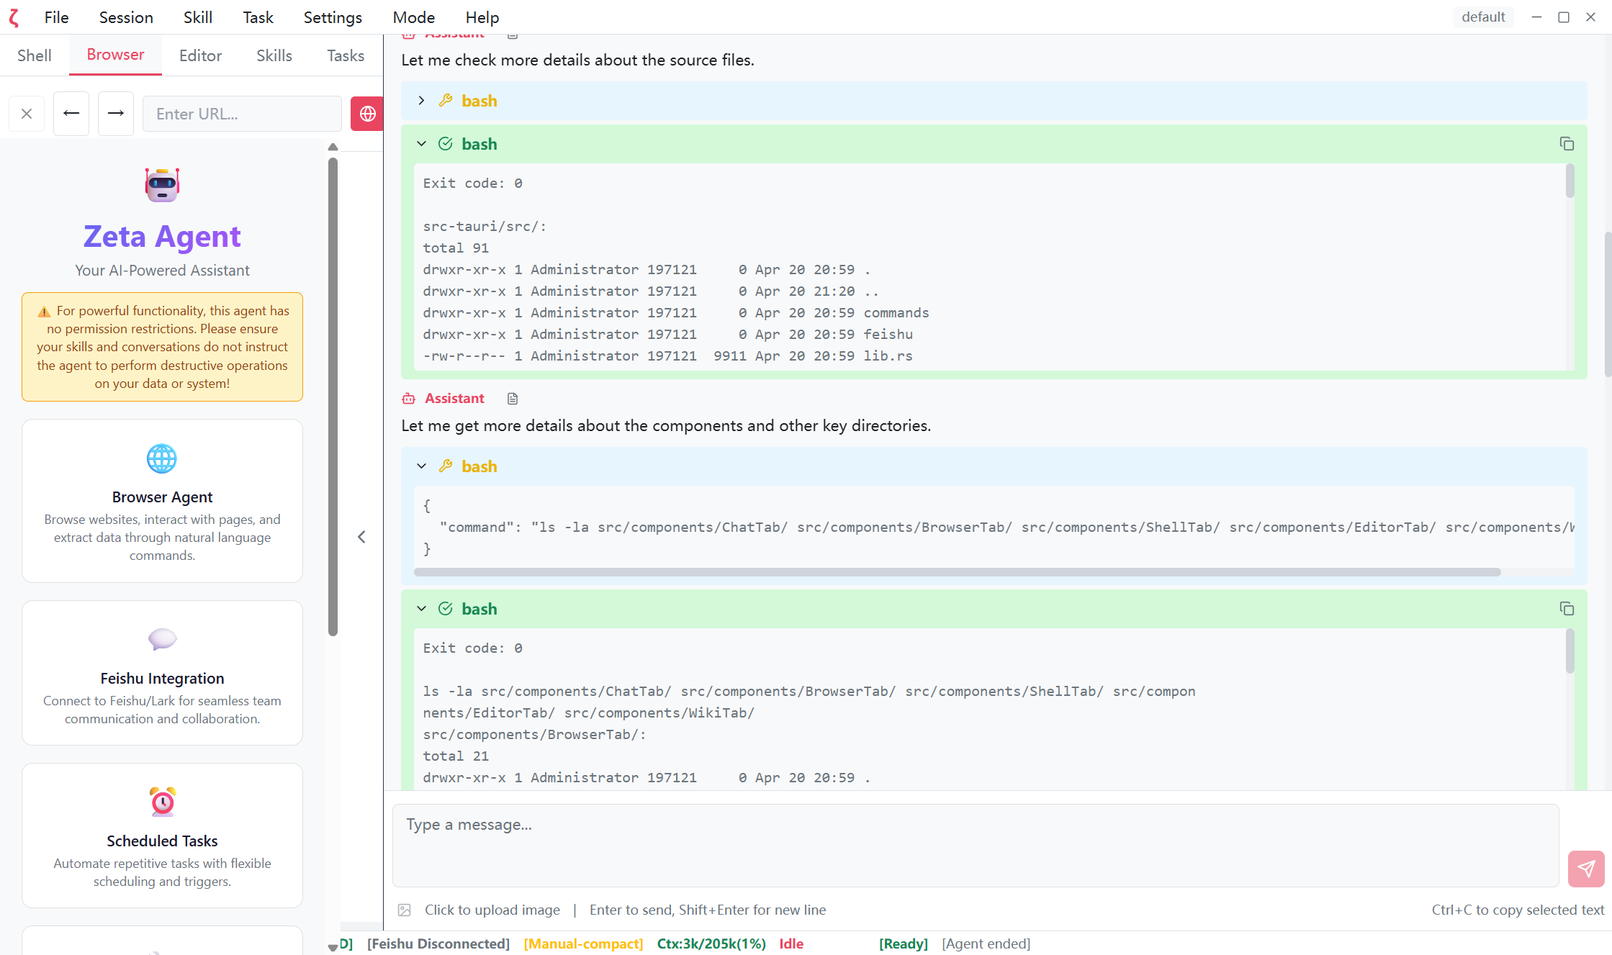Screen dimensions: 1612x955
Task: Switch to the Editor tab
Action: 199,55
